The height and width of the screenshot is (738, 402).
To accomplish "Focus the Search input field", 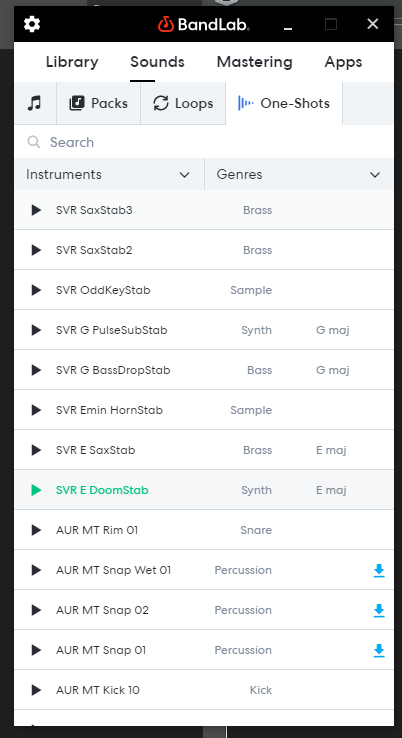I will [x=204, y=142].
